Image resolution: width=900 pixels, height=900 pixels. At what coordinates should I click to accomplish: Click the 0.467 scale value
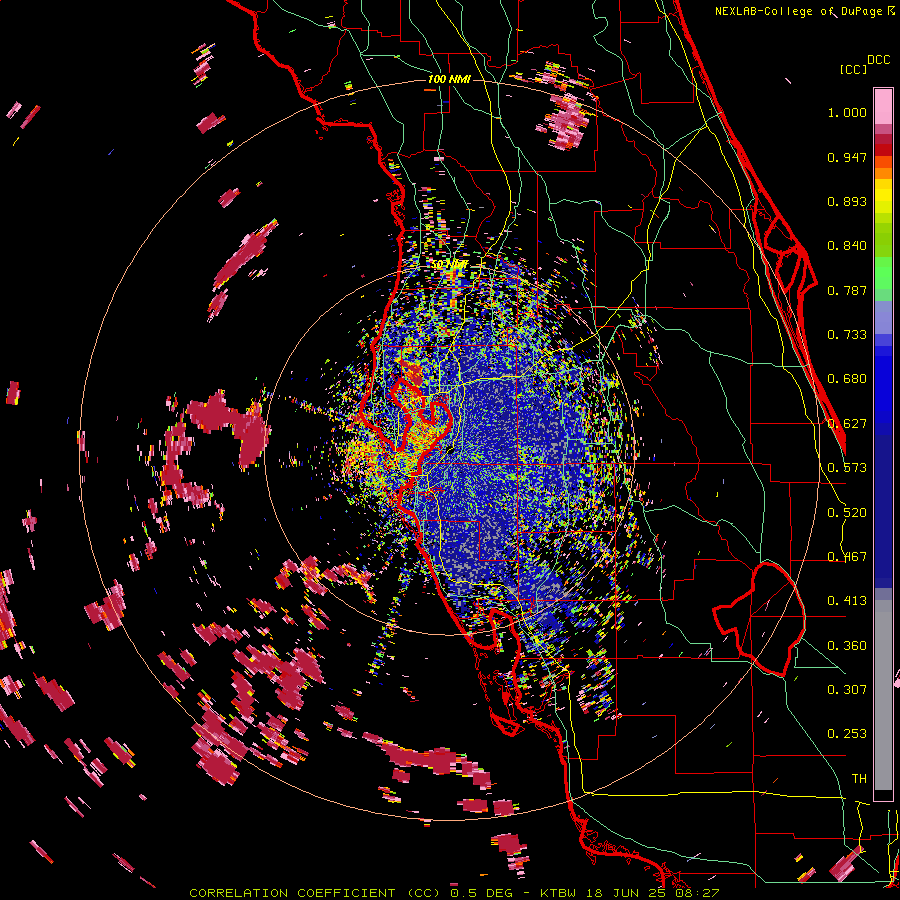point(847,557)
